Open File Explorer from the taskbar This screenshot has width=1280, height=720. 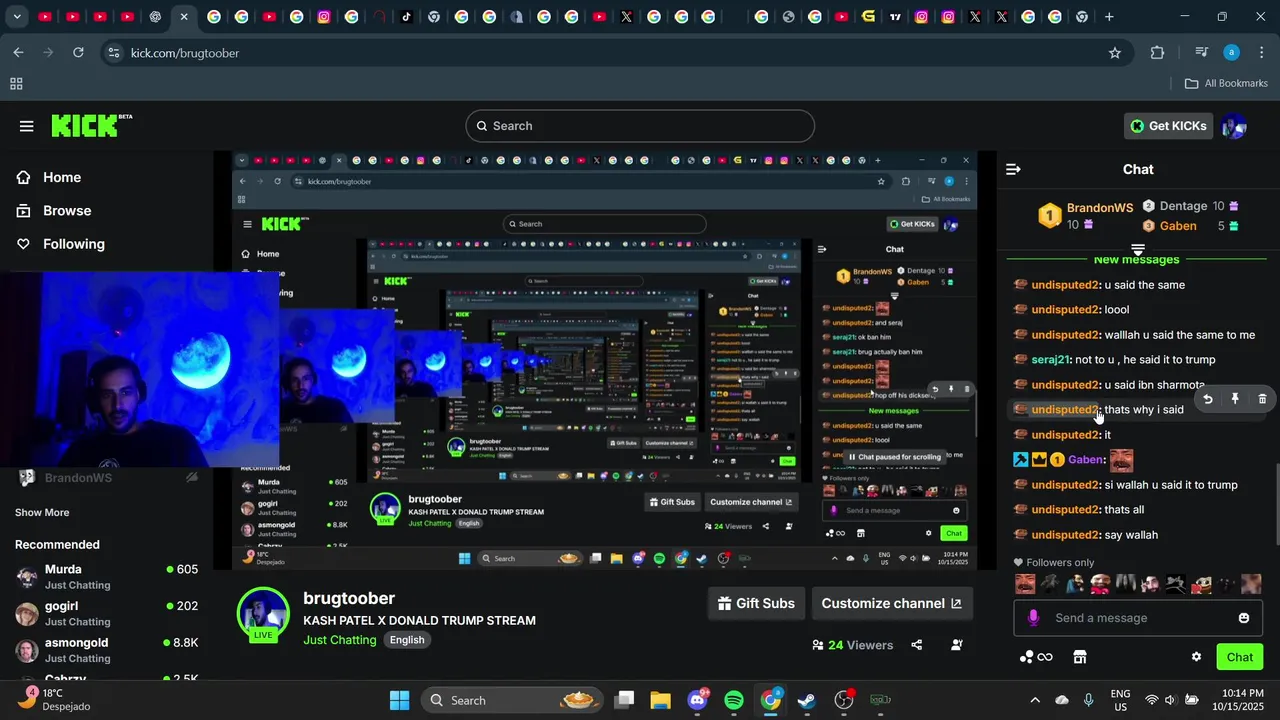pyautogui.click(x=661, y=700)
